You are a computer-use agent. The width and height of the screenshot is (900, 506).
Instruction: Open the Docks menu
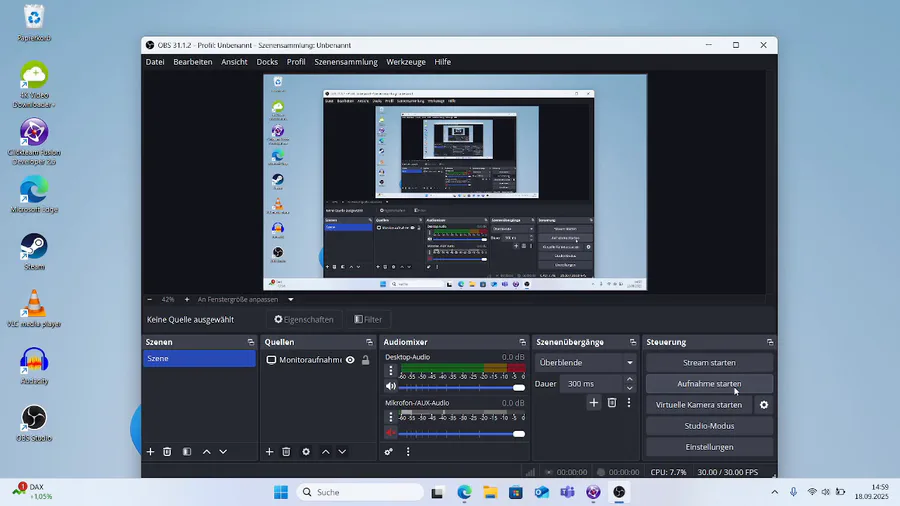tap(267, 62)
